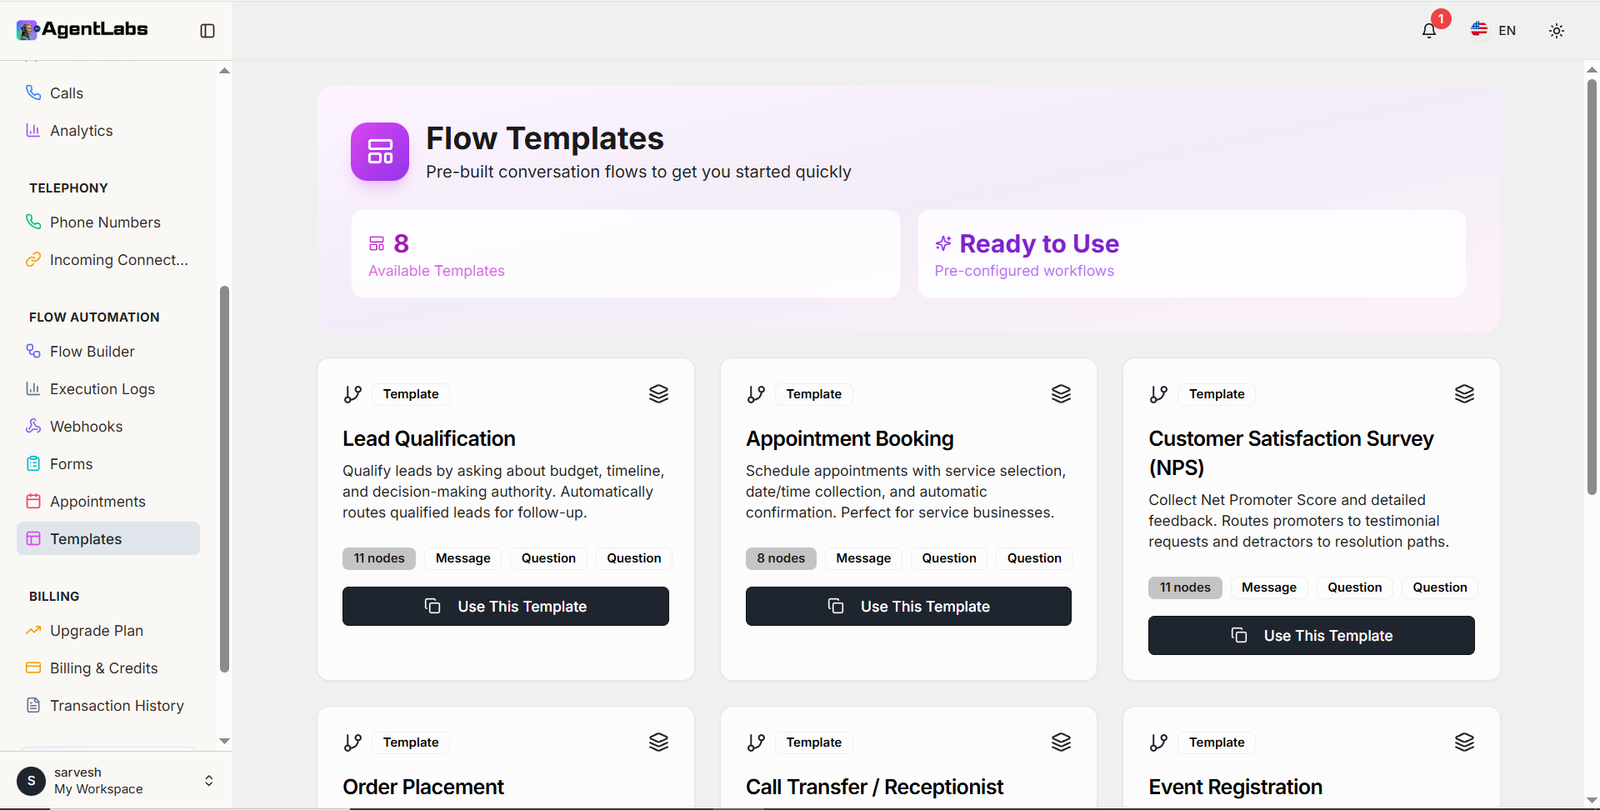Screen dimensions: 1600x810
Task: View Transaction History
Action: 108,705
